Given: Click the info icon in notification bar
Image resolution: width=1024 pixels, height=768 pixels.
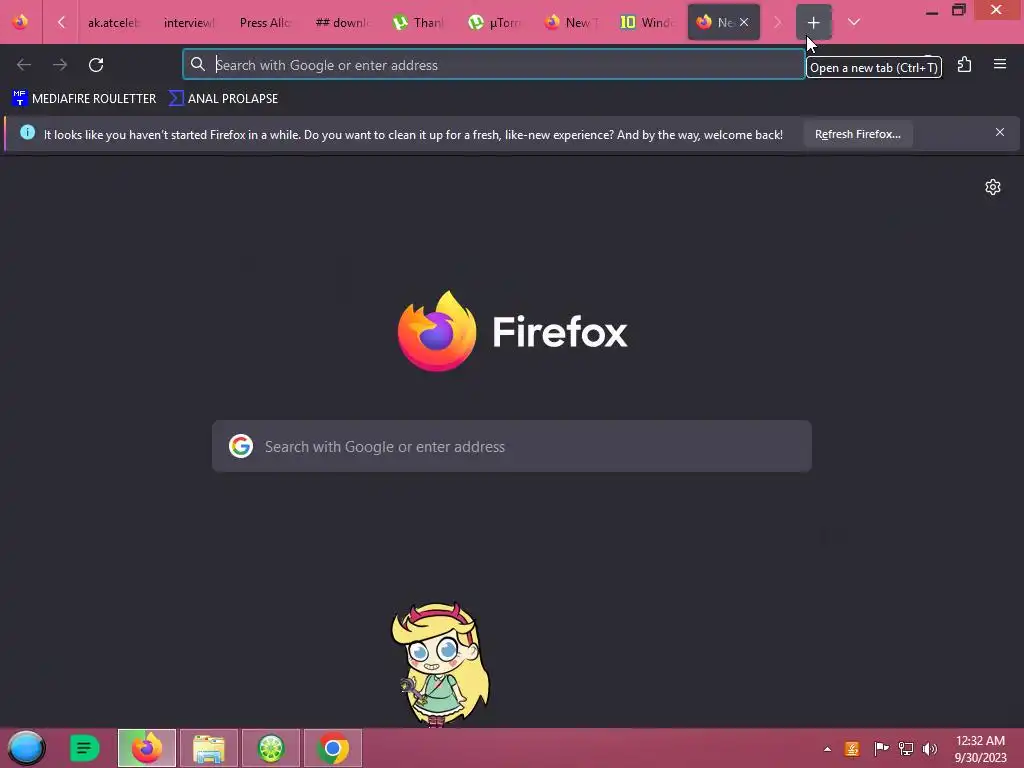Looking at the screenshot, I should click(27, 133).
